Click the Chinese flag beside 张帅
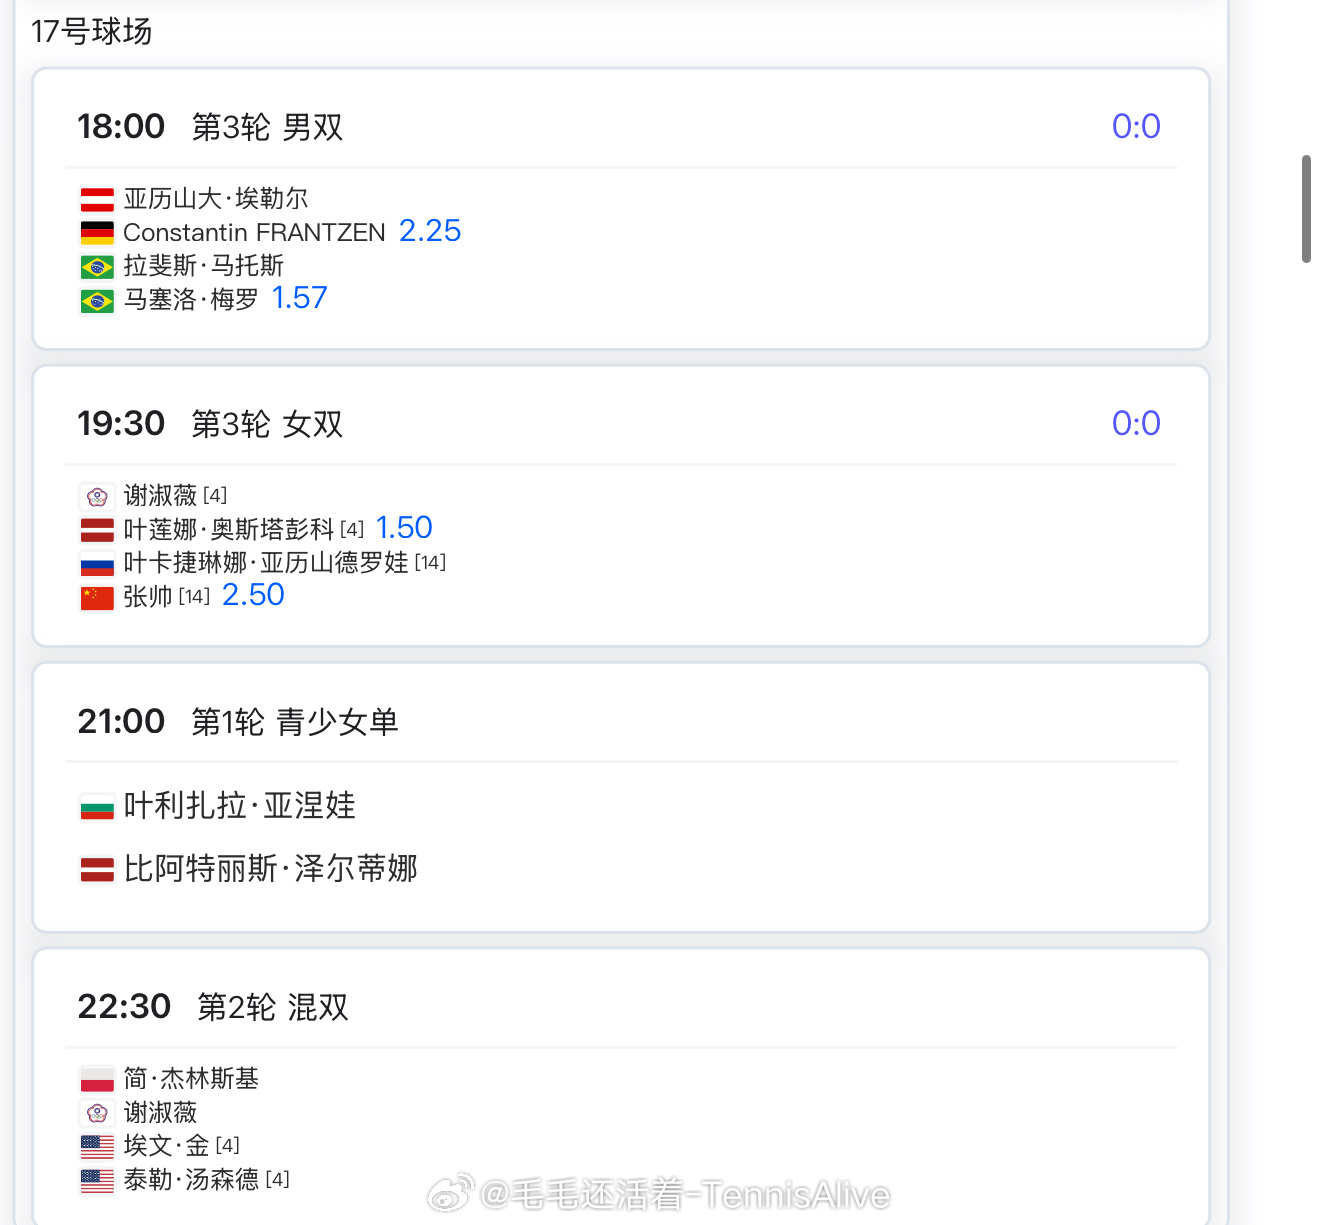1320x1225 pixels. click(x=97, y=598)
